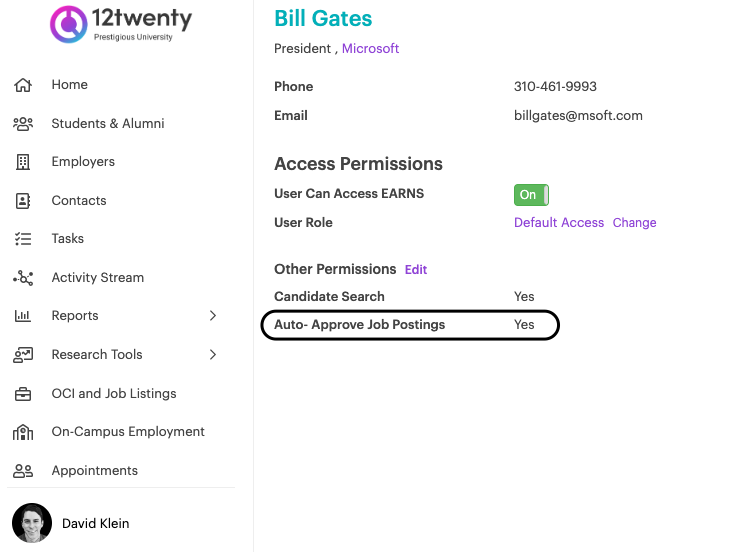The height and width of the screenshot is (552, 730).
Task: Open the Students & Alumni people icon
Action: click(23, 123)
